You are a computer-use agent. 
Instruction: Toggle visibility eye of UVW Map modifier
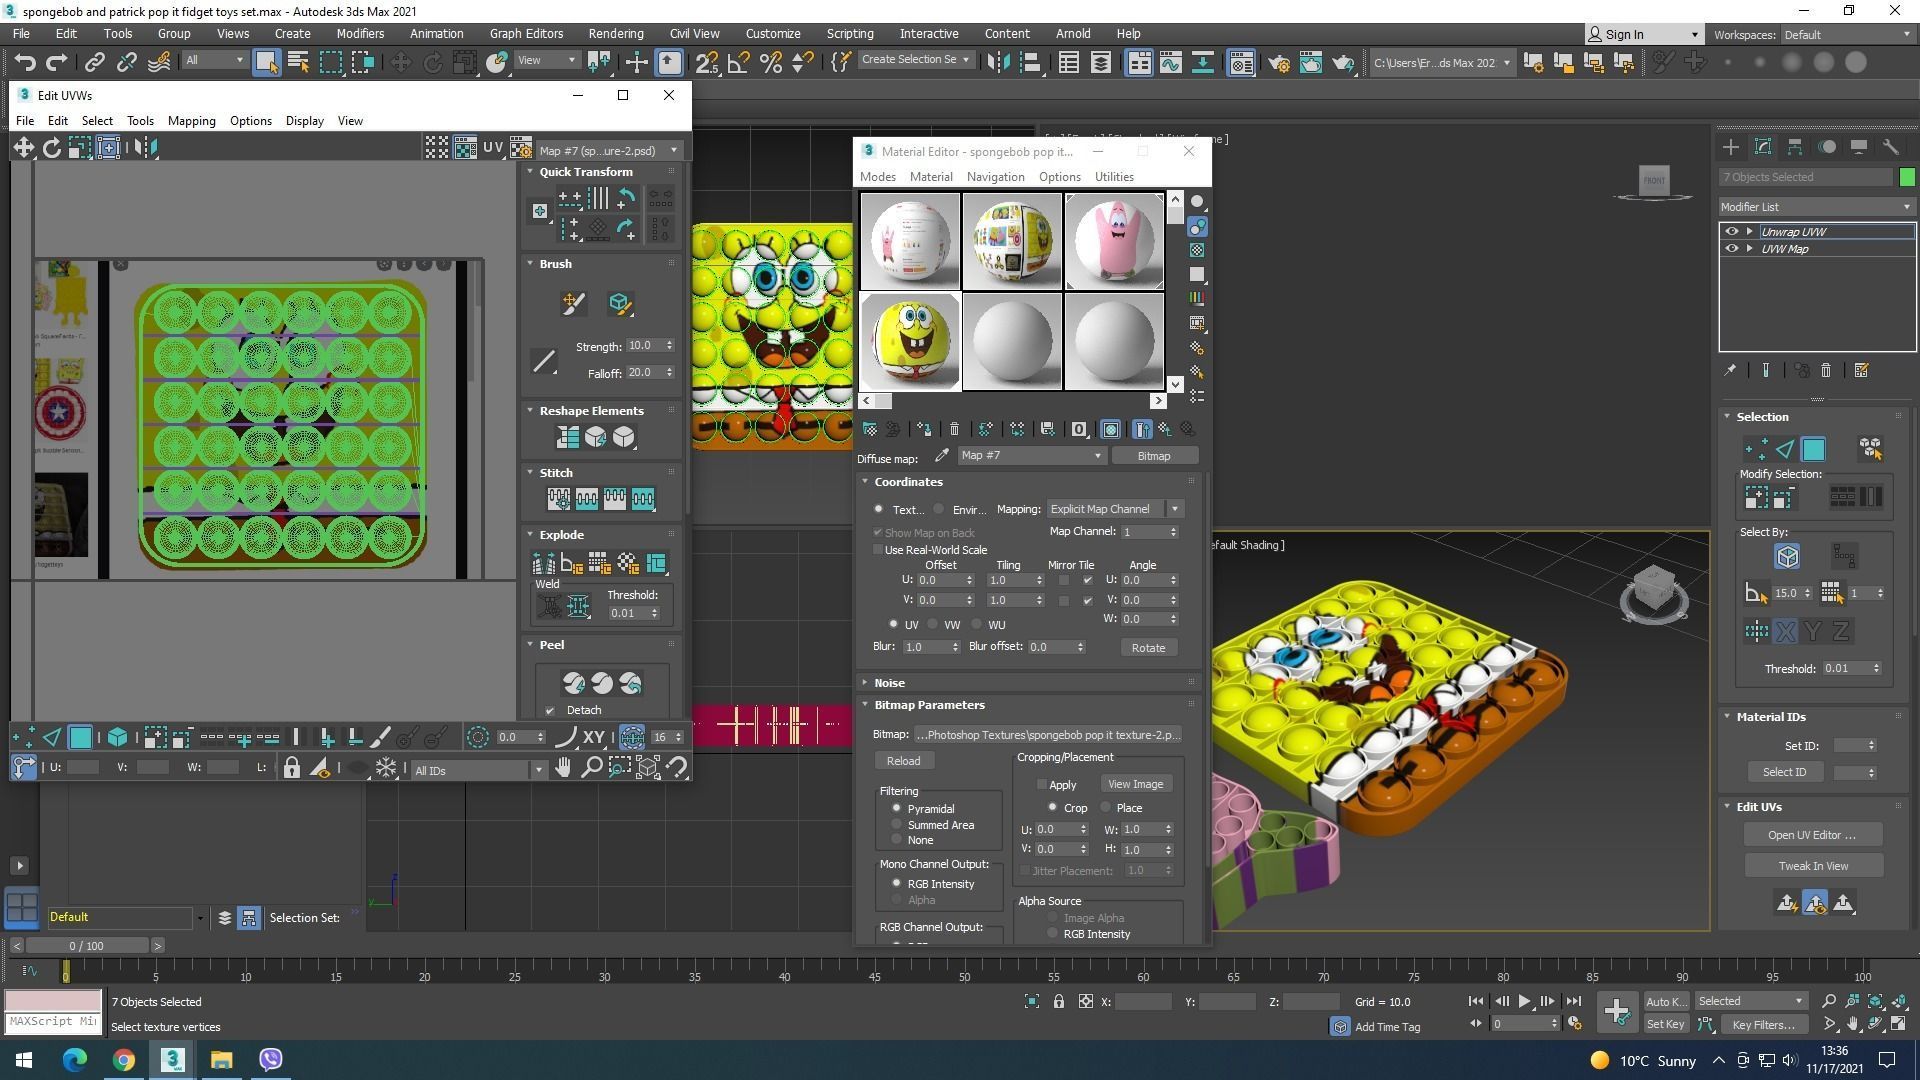point(1732,248)
